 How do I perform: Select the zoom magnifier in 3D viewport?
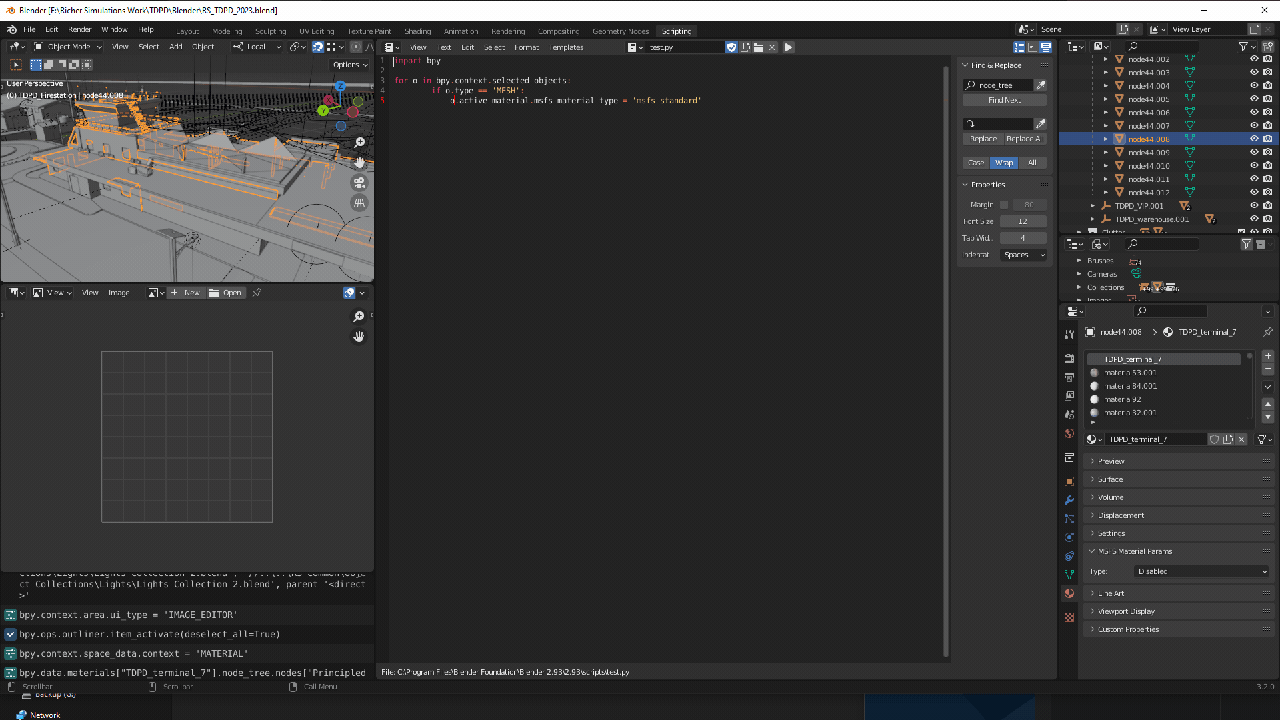pos(360,143)
